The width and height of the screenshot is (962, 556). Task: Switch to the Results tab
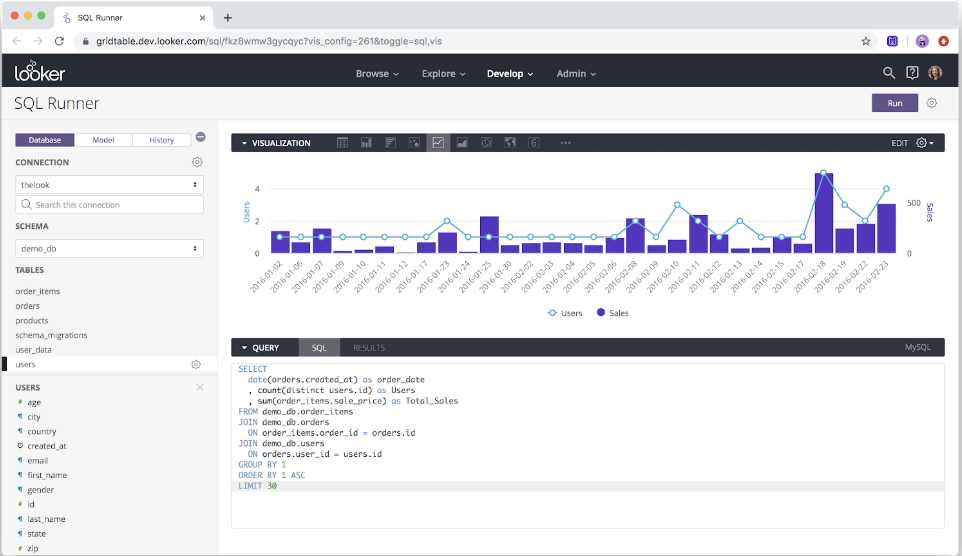point(368,348)
